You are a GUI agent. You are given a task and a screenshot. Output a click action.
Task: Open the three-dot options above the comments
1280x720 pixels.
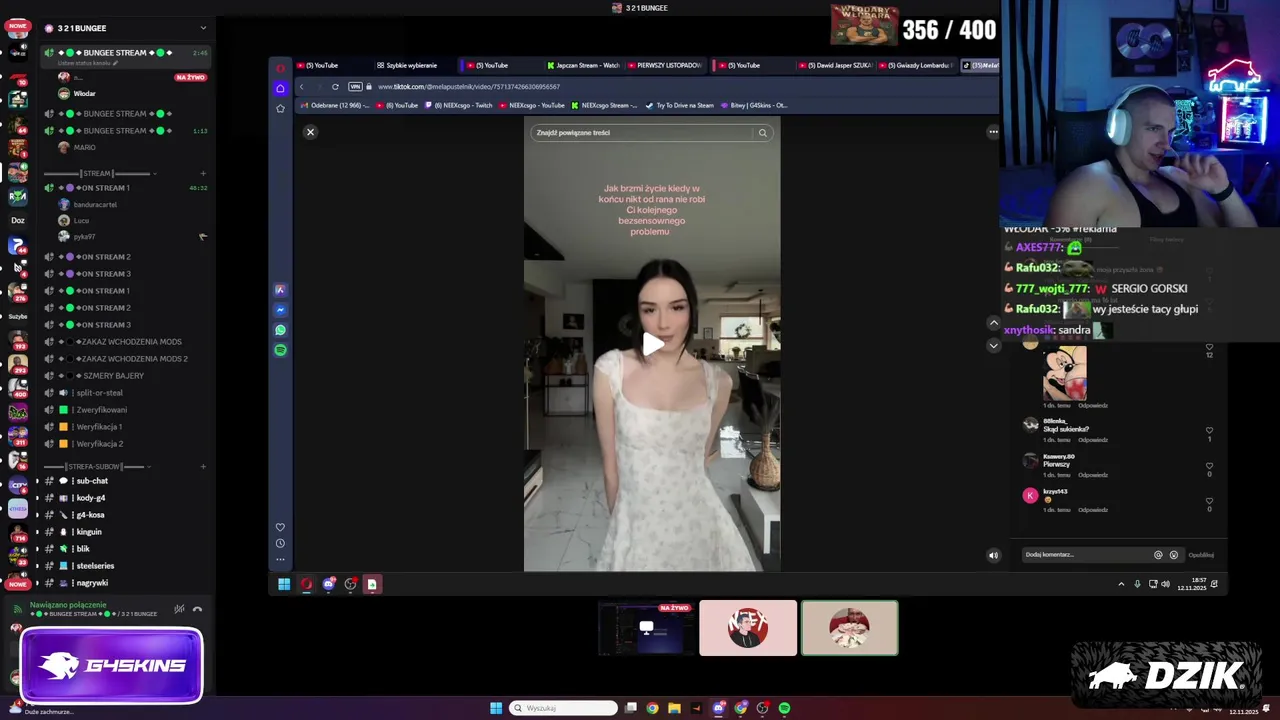[993, 132]
